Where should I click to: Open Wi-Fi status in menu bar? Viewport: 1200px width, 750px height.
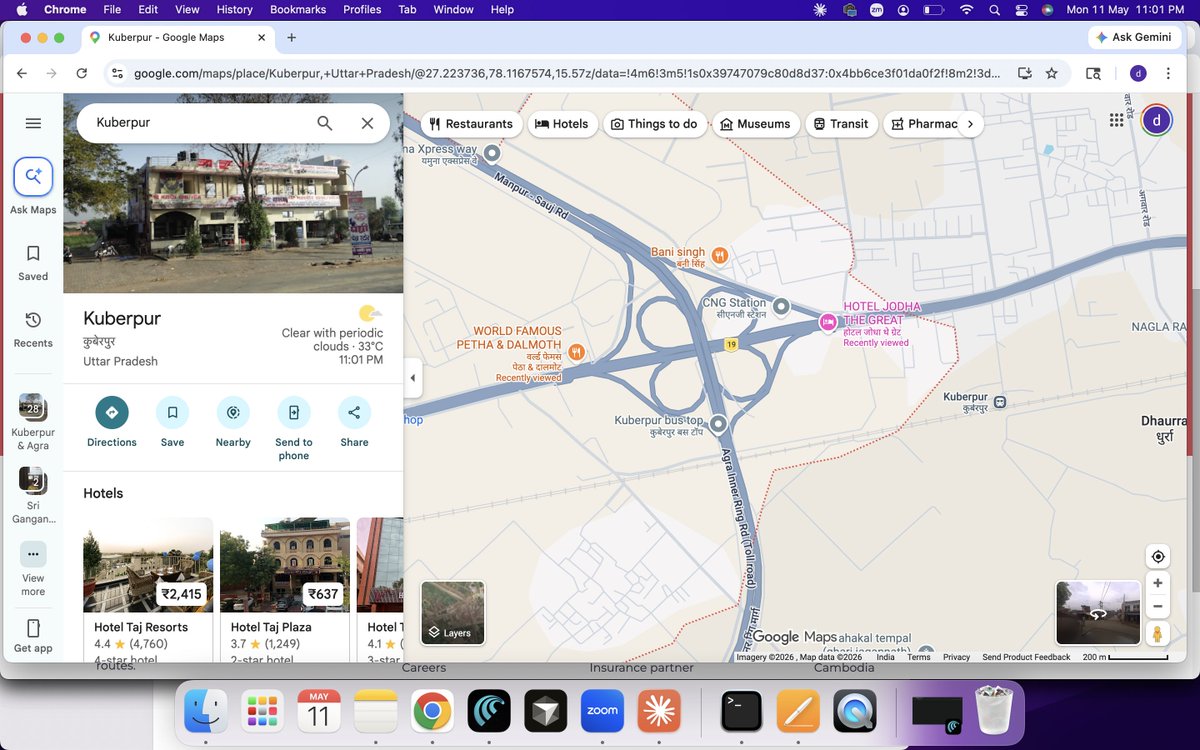pos(966,9)
